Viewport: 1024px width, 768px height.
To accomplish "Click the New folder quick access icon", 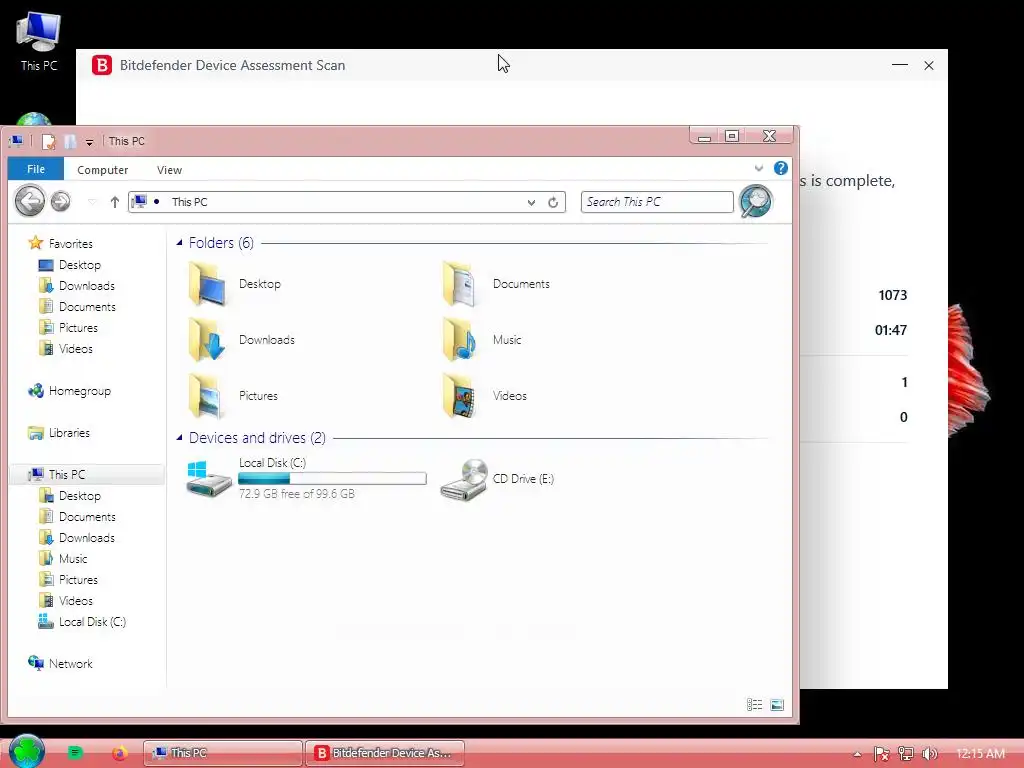I will [x=70, y=141].
